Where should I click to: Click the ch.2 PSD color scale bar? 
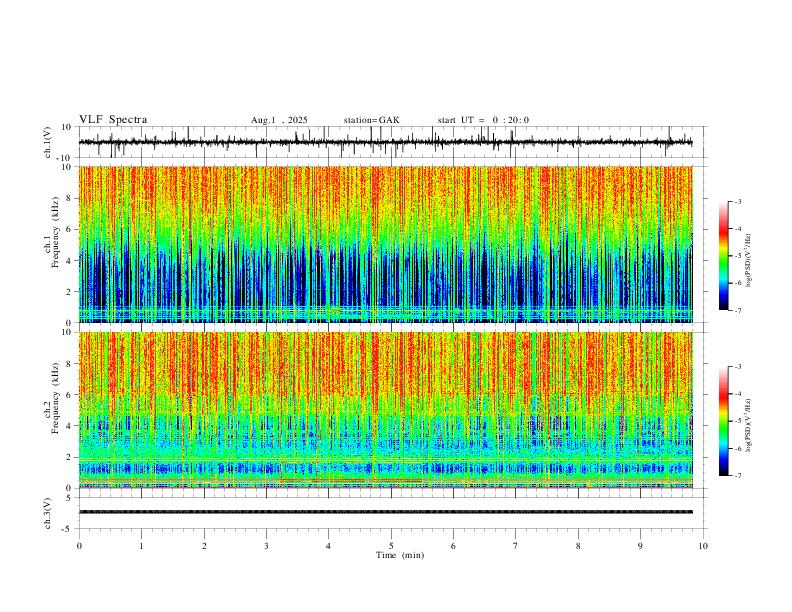tap(724, 421)
